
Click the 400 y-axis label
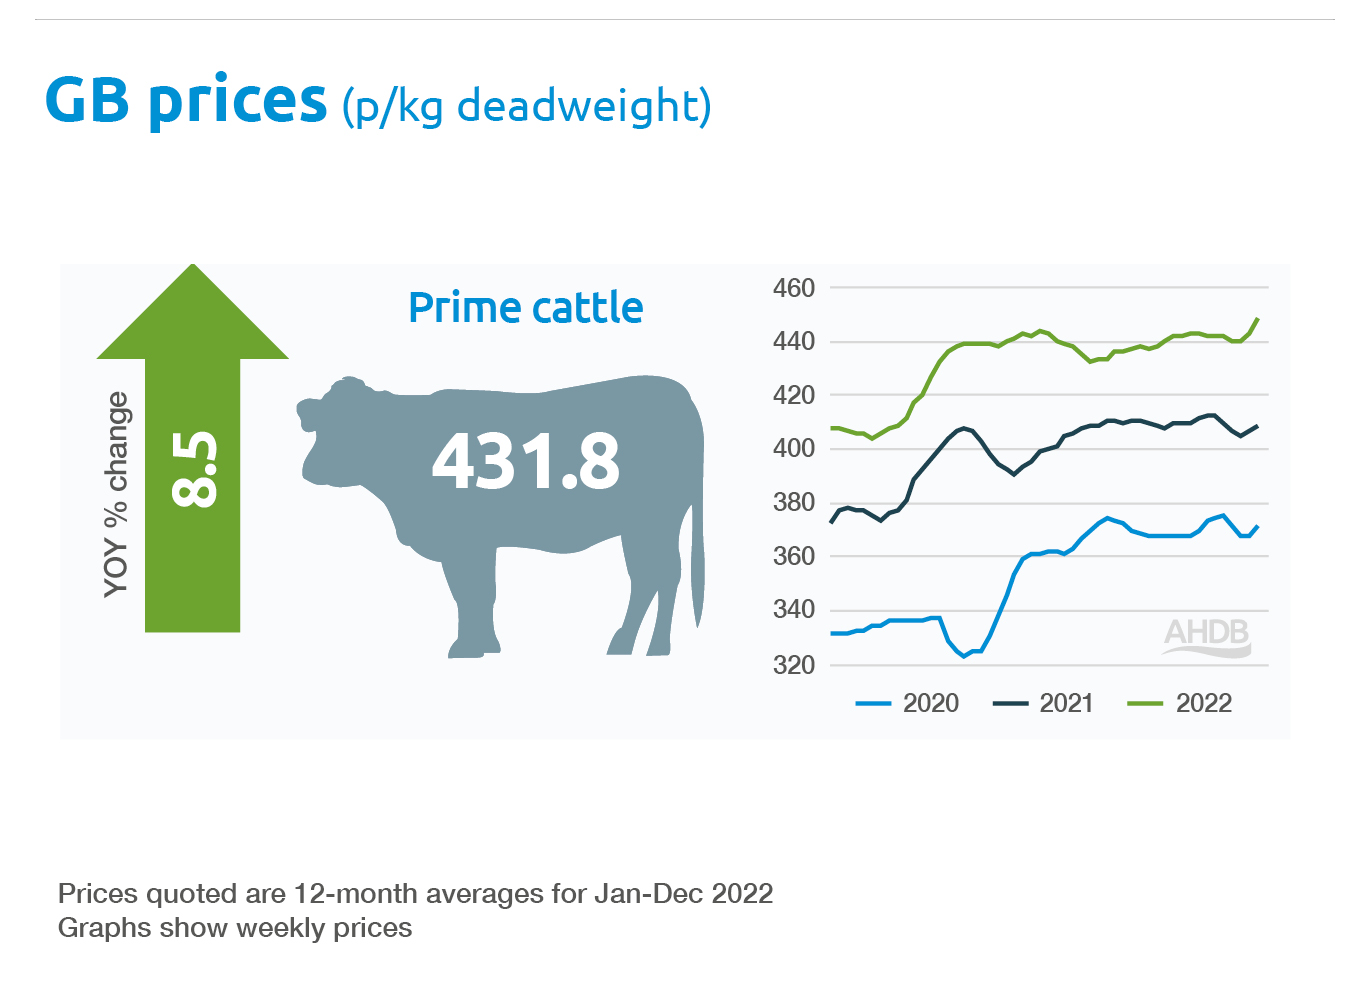(x=794, y=449)
